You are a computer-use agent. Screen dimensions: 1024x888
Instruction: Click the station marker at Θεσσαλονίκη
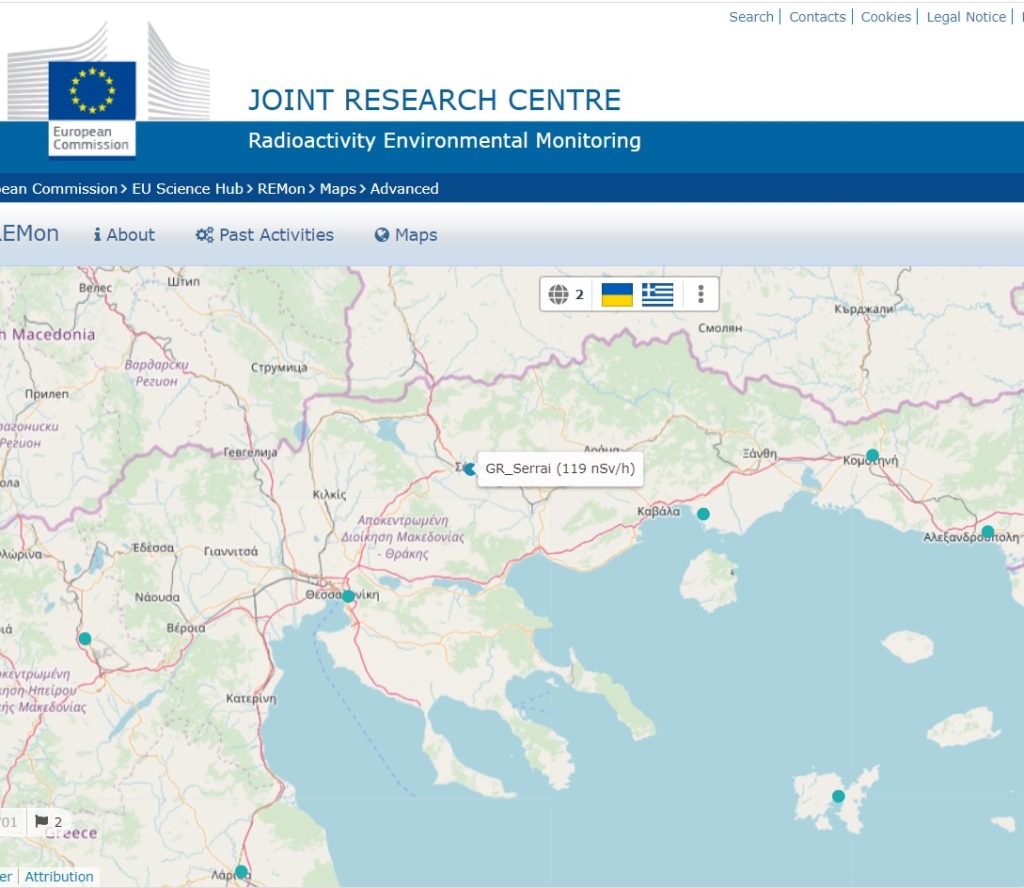pos(348,596)
